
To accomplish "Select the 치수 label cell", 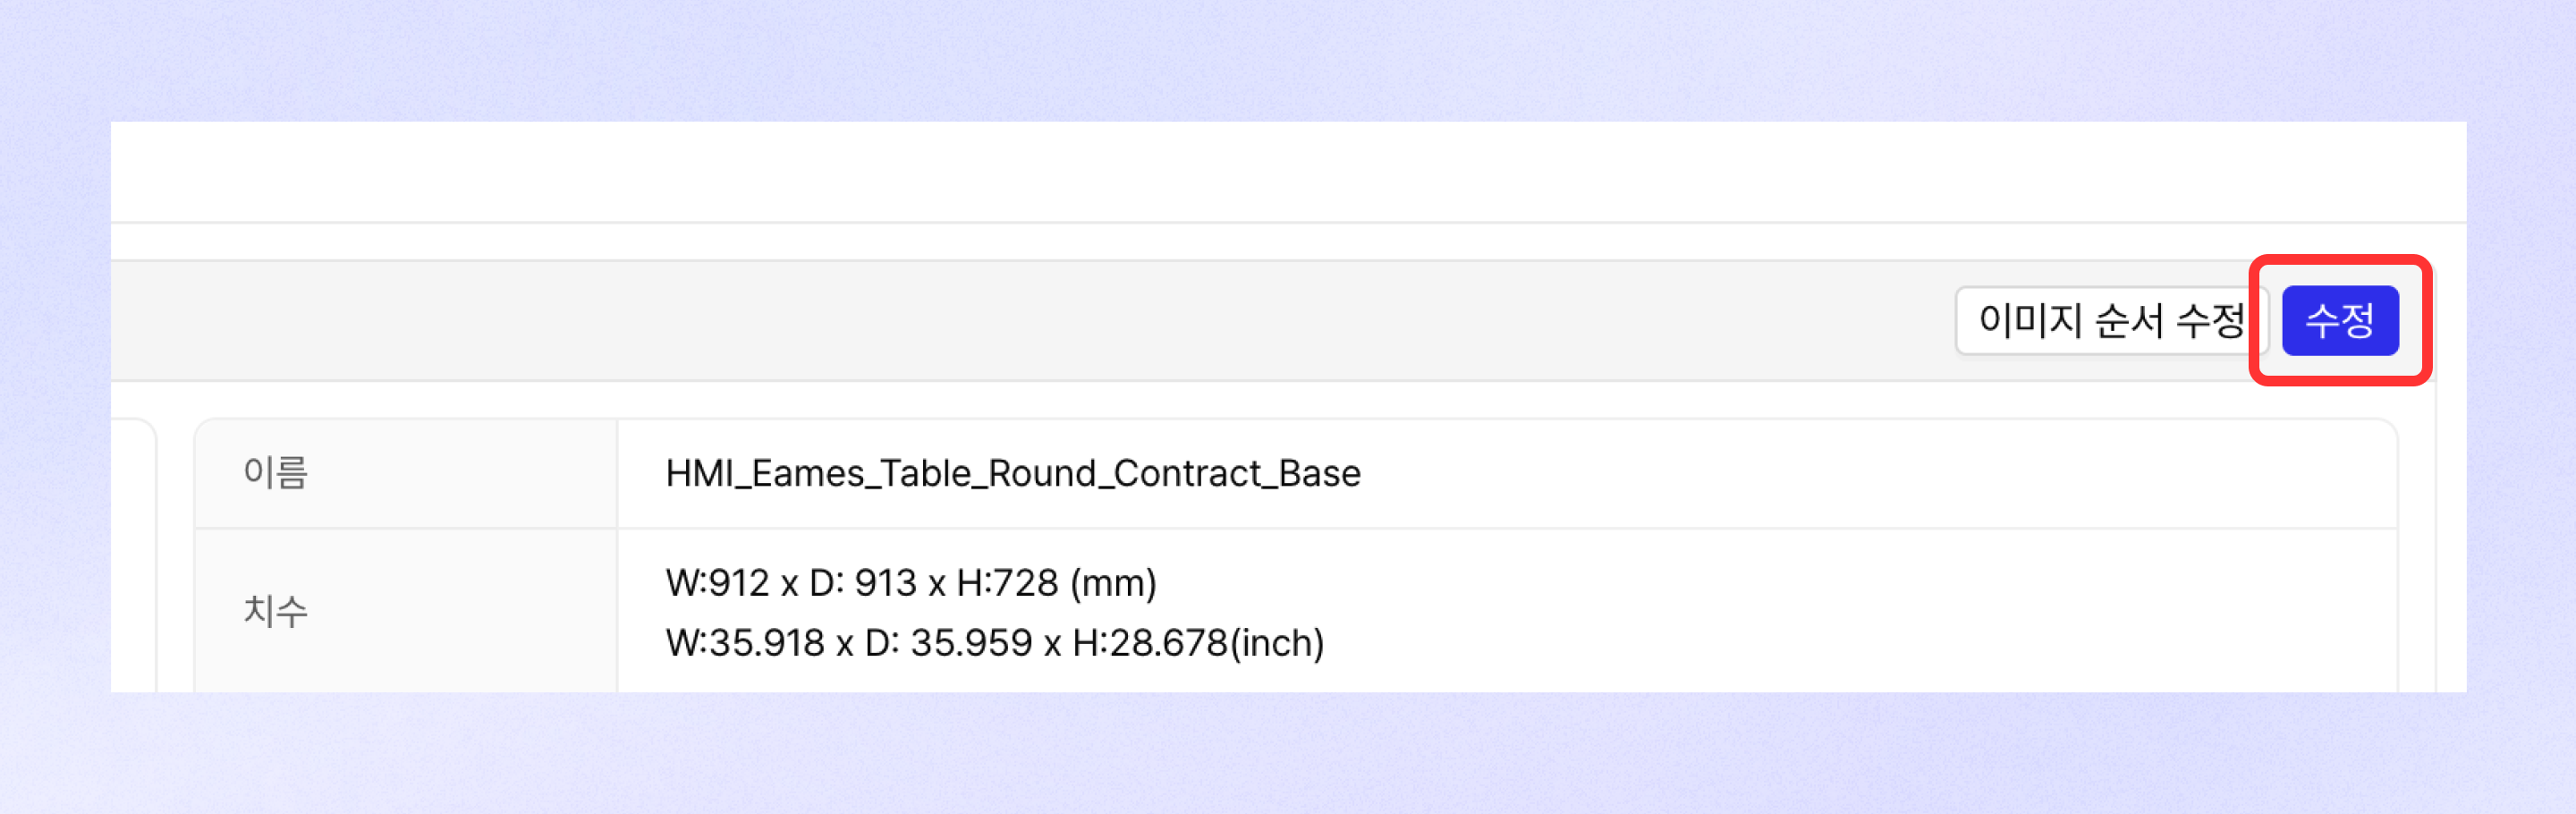I will 406,610.
